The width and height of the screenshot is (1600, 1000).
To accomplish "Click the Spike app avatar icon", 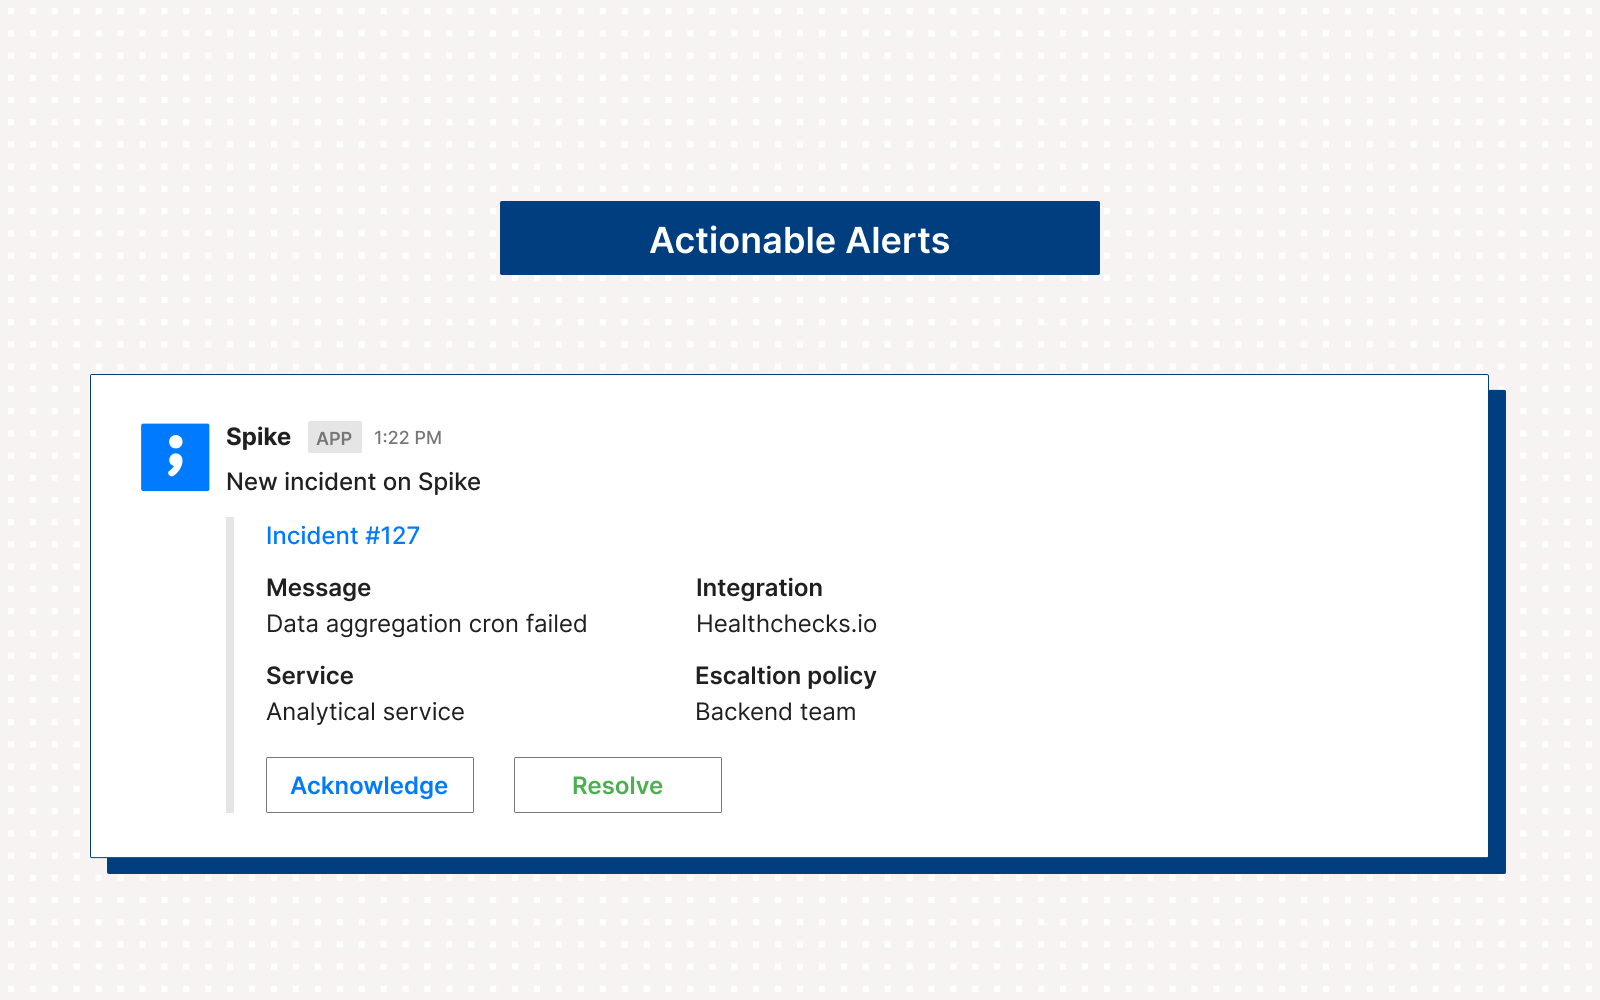I will 175,457.
